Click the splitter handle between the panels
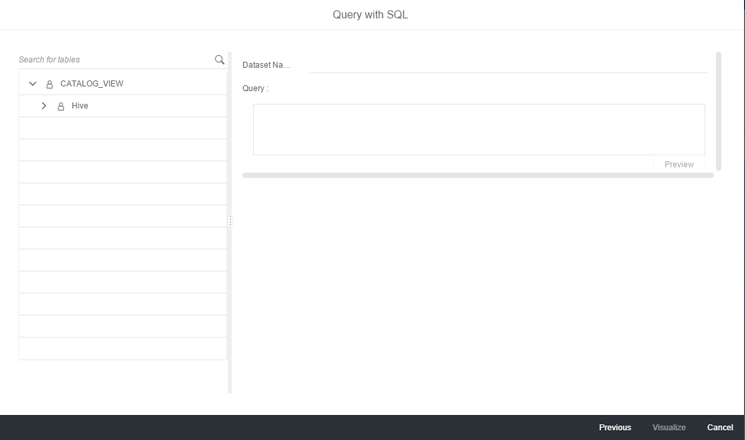745x440 pixels. (230, 221)
